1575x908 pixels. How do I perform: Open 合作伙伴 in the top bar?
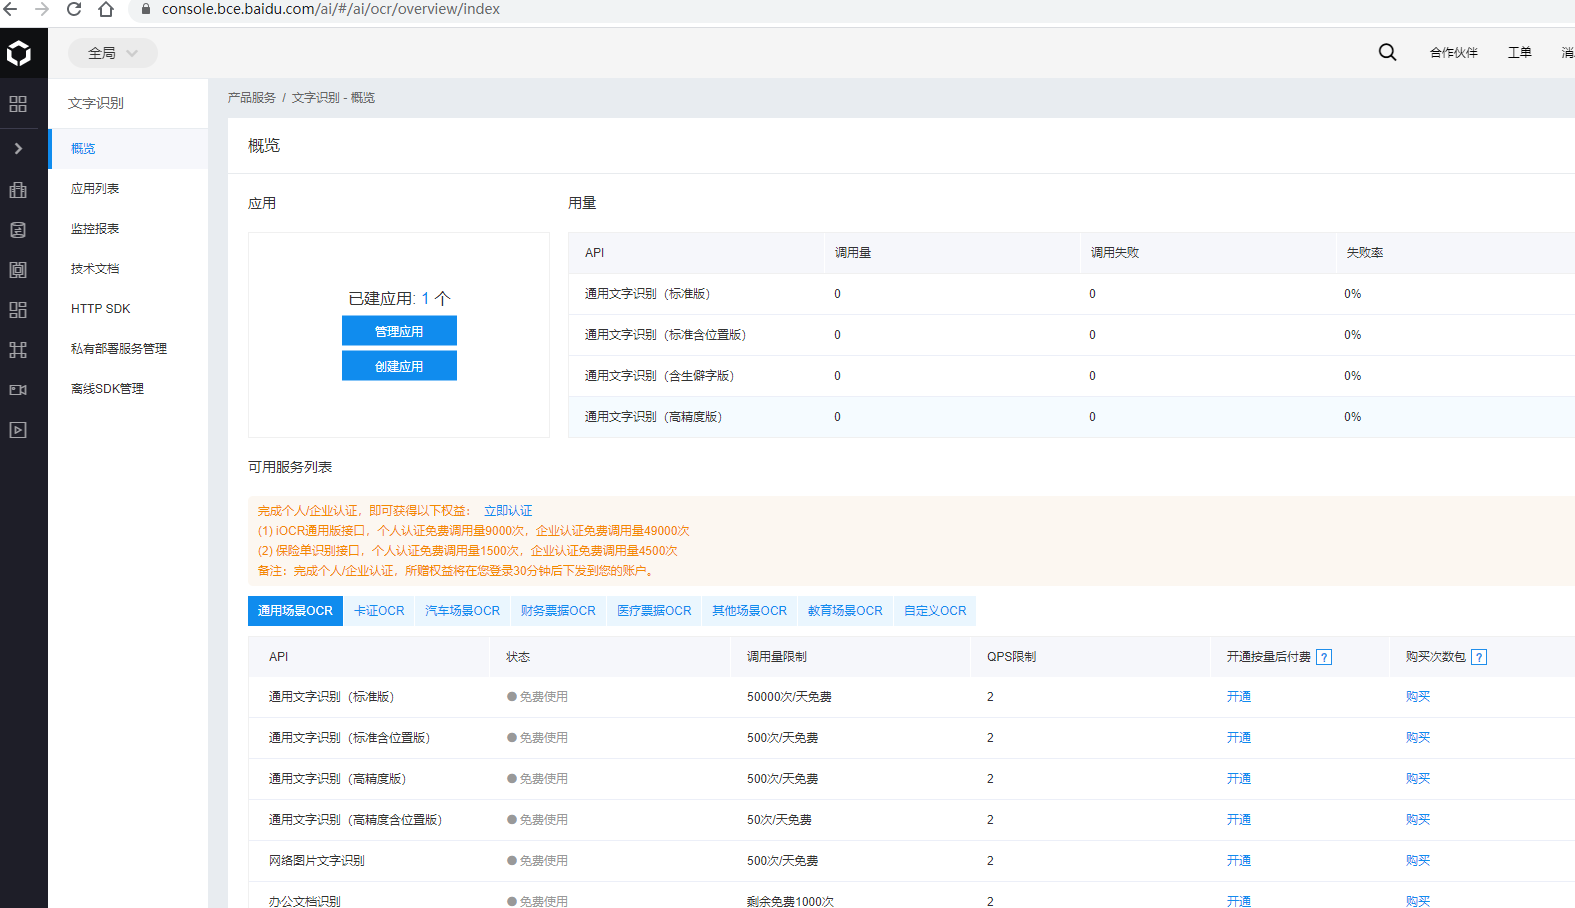tap(1453, 53)
